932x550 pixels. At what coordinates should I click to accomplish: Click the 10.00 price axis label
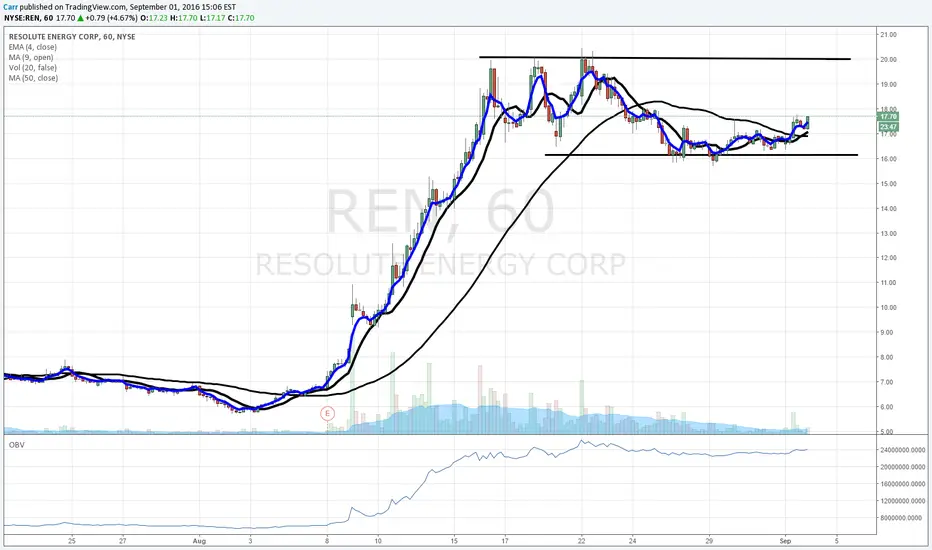coord(889,307)
